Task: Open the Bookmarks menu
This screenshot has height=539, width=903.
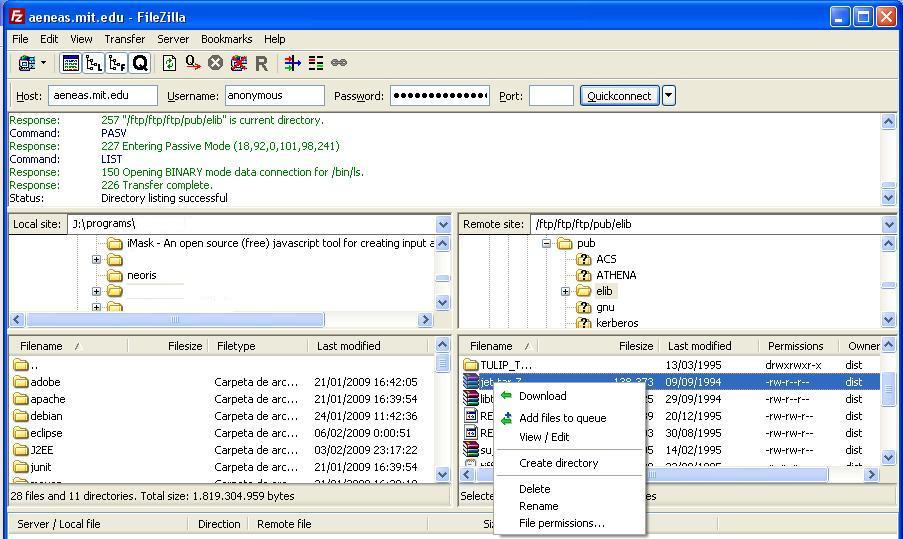Action: click(x=226, y=39)
